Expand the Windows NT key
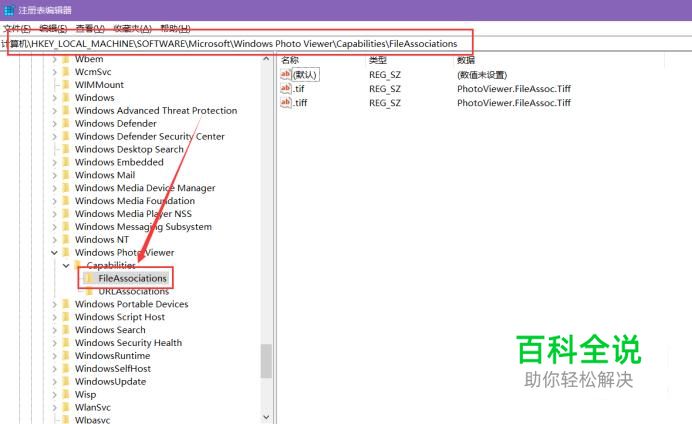692x424 pixels. 54,240
